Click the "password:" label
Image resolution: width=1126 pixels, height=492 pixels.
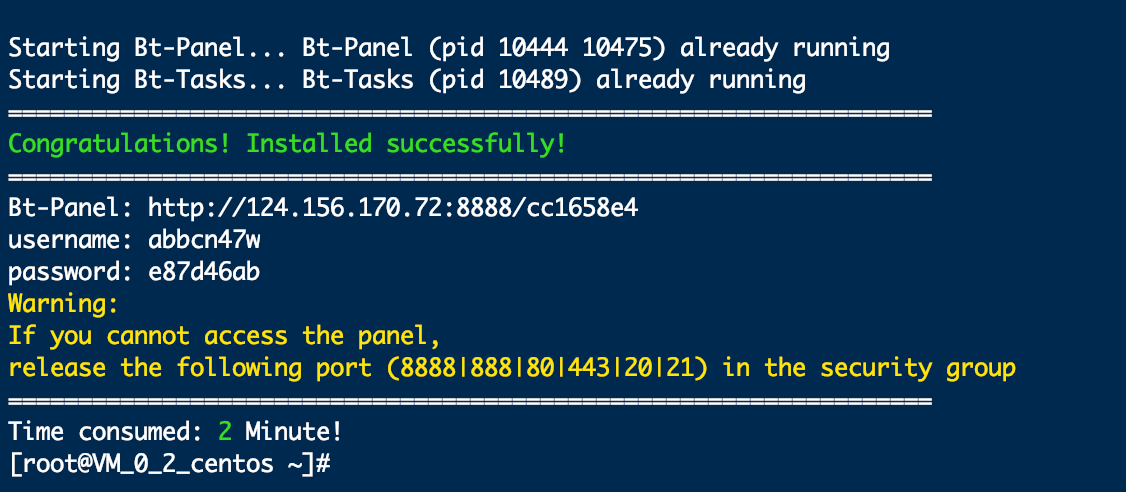click(70, 272)
